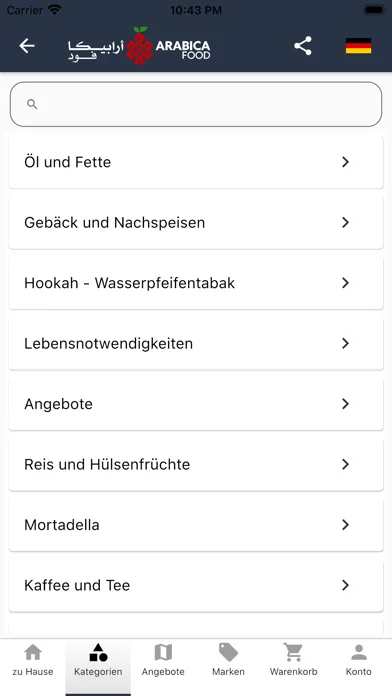Open Hookah - Wasserpfeifentabak category
Screen dimensions: 392x696
pos(196,283)
